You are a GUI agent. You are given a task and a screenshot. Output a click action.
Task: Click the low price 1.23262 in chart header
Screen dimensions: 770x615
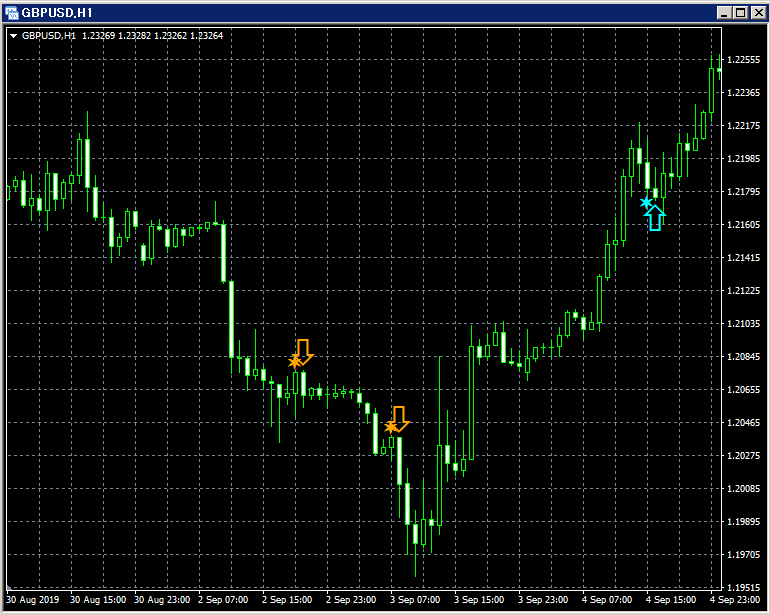pos(170,36)
